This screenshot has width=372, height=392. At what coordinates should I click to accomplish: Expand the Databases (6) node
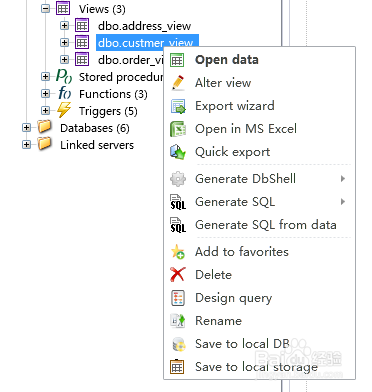[27, 128]
